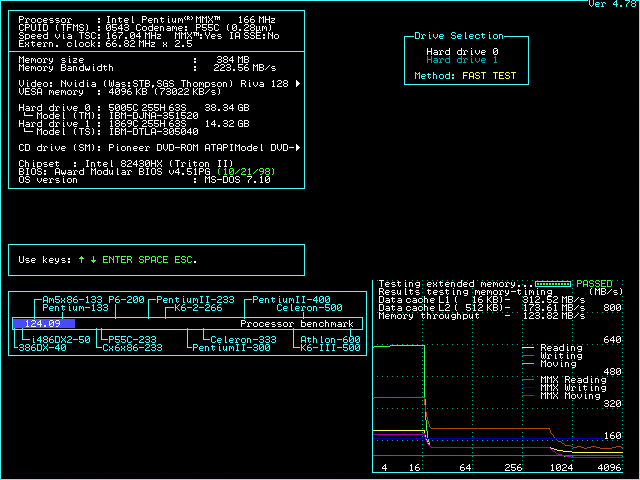
Task: Select Hard drive 1 in Drive Selection
Action: point(462,60)
